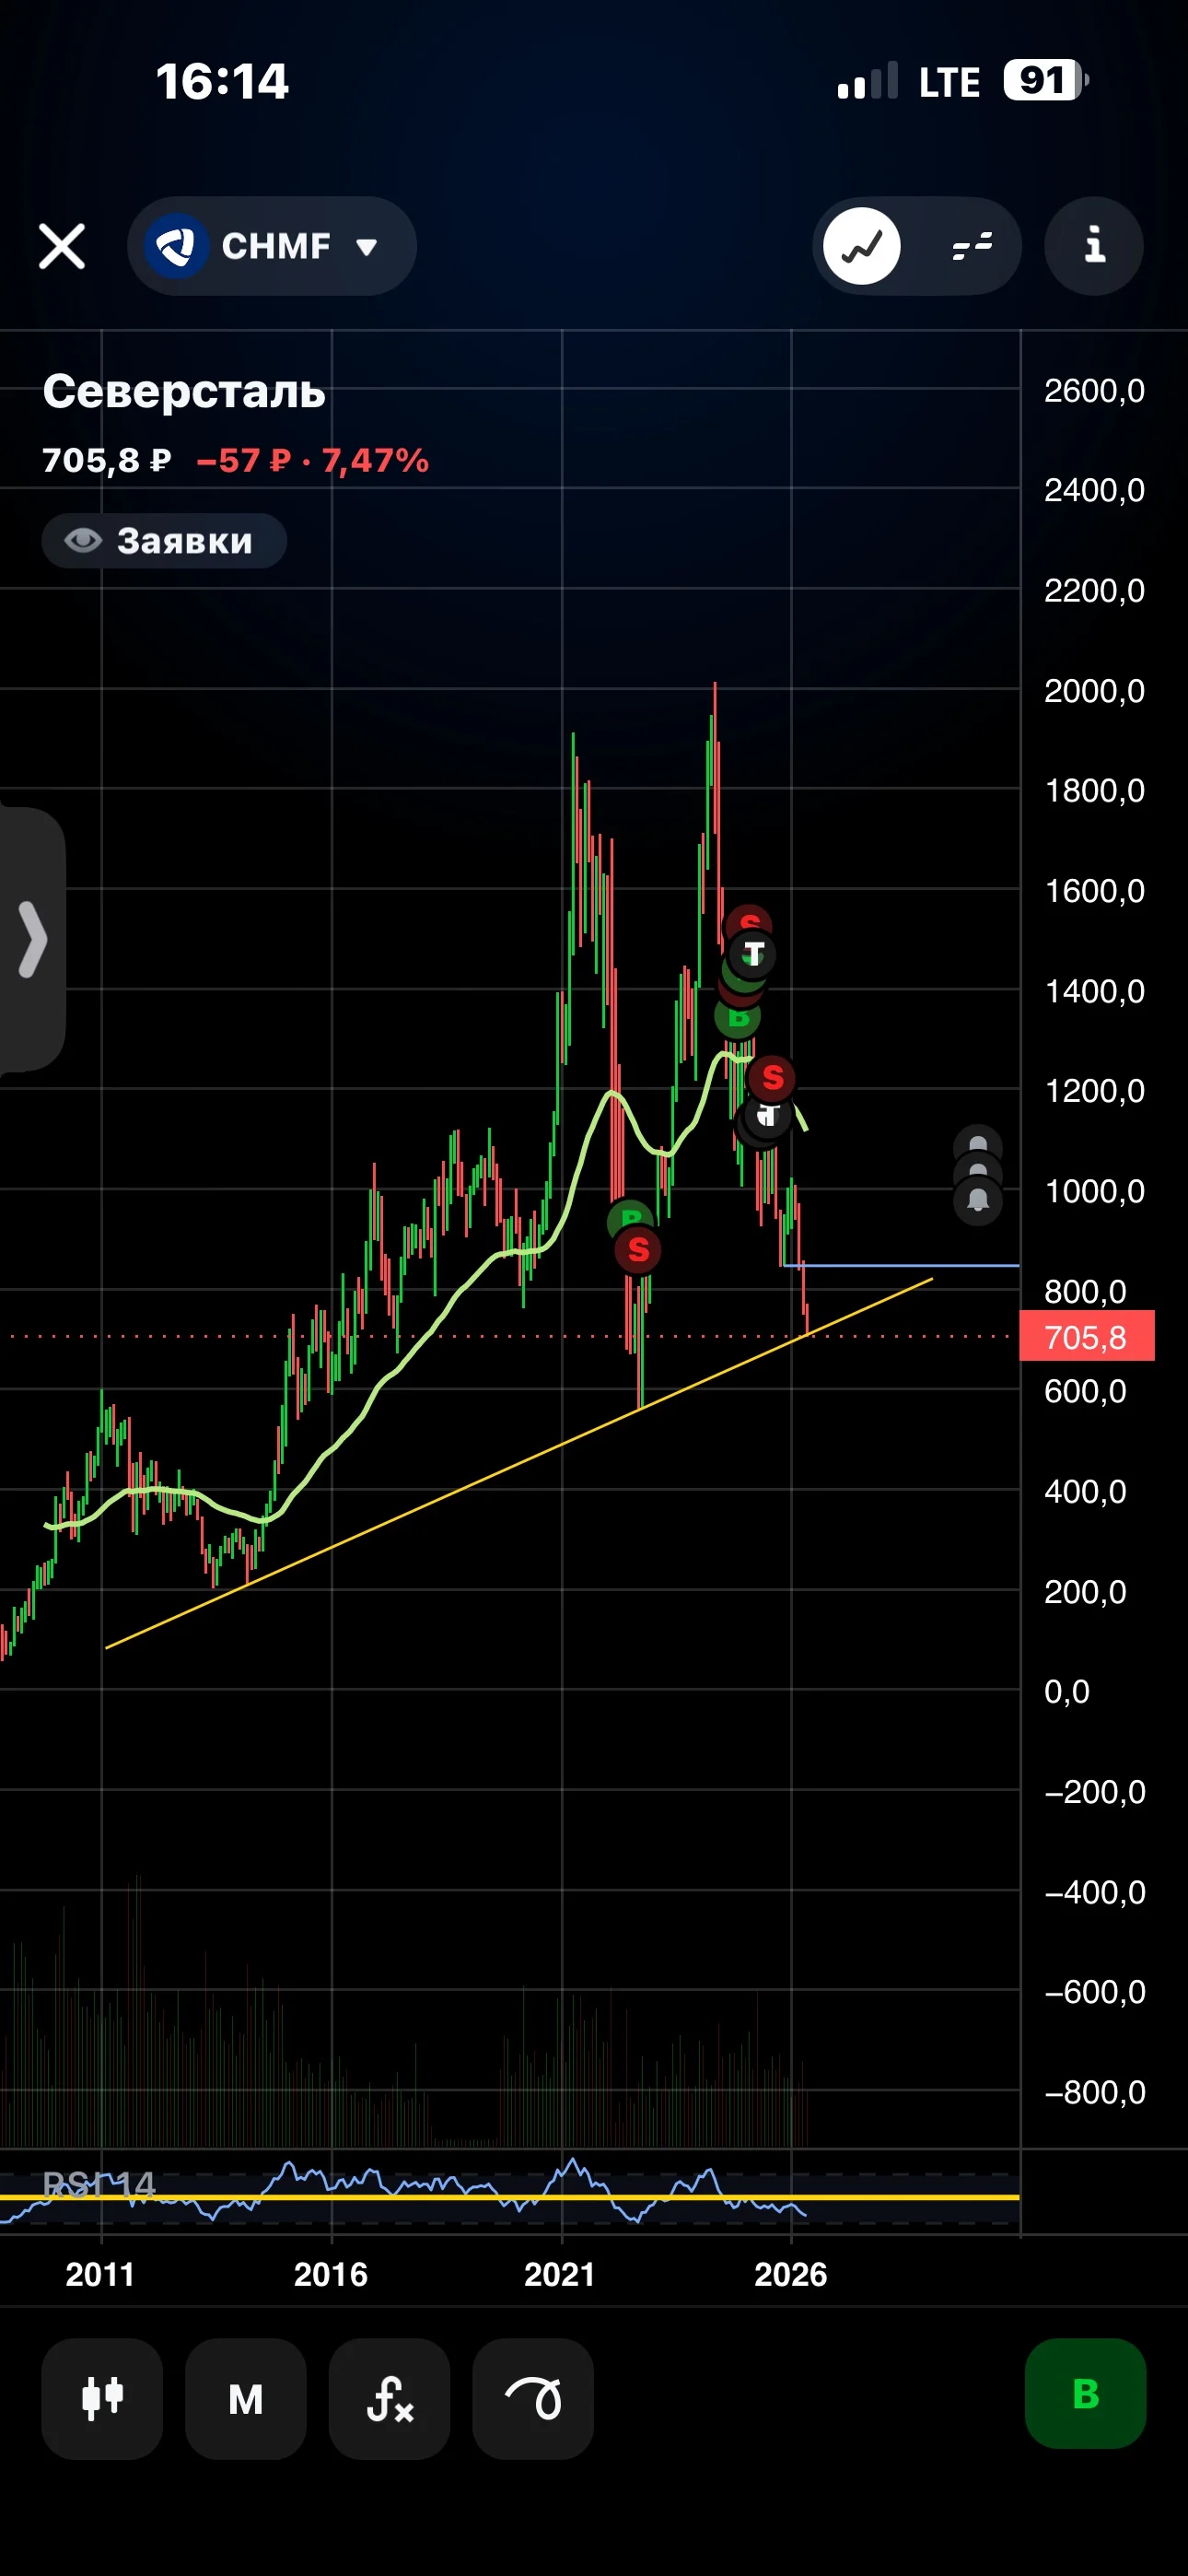Viewport: 1188px width, 2576px height.
Task: Open the candlestick chart type selector
Action: click(x=102, y=2398)
